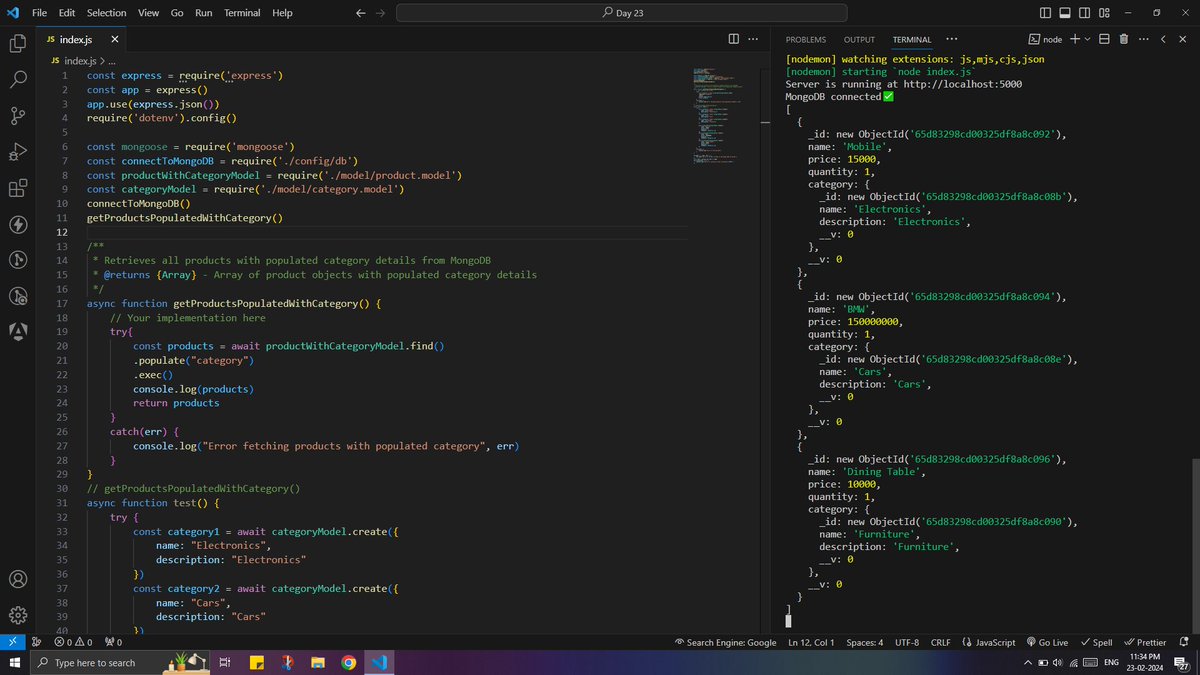Click the split editor right icon
The image size is (1200, 675).
coord(733,39)
